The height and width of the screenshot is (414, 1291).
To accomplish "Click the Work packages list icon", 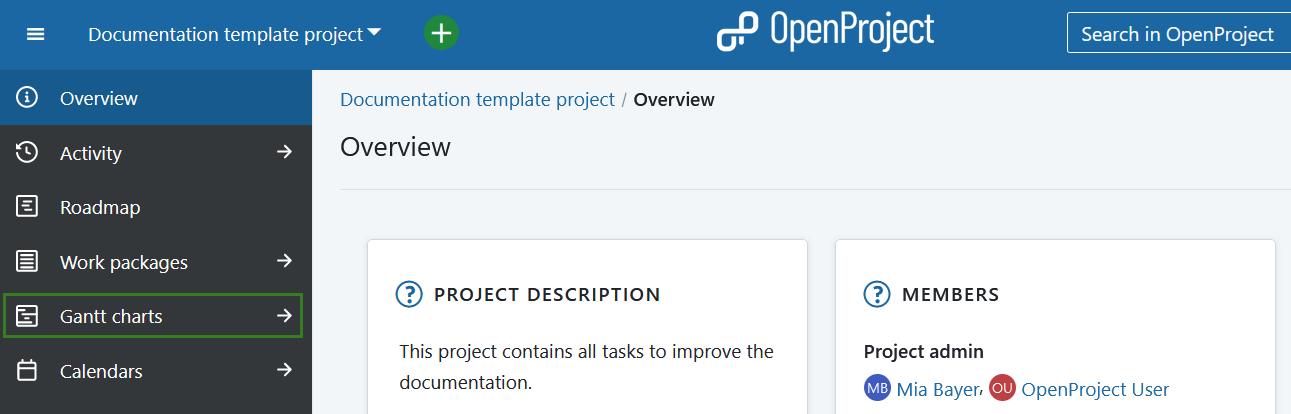I will click(x=28, y=262).
